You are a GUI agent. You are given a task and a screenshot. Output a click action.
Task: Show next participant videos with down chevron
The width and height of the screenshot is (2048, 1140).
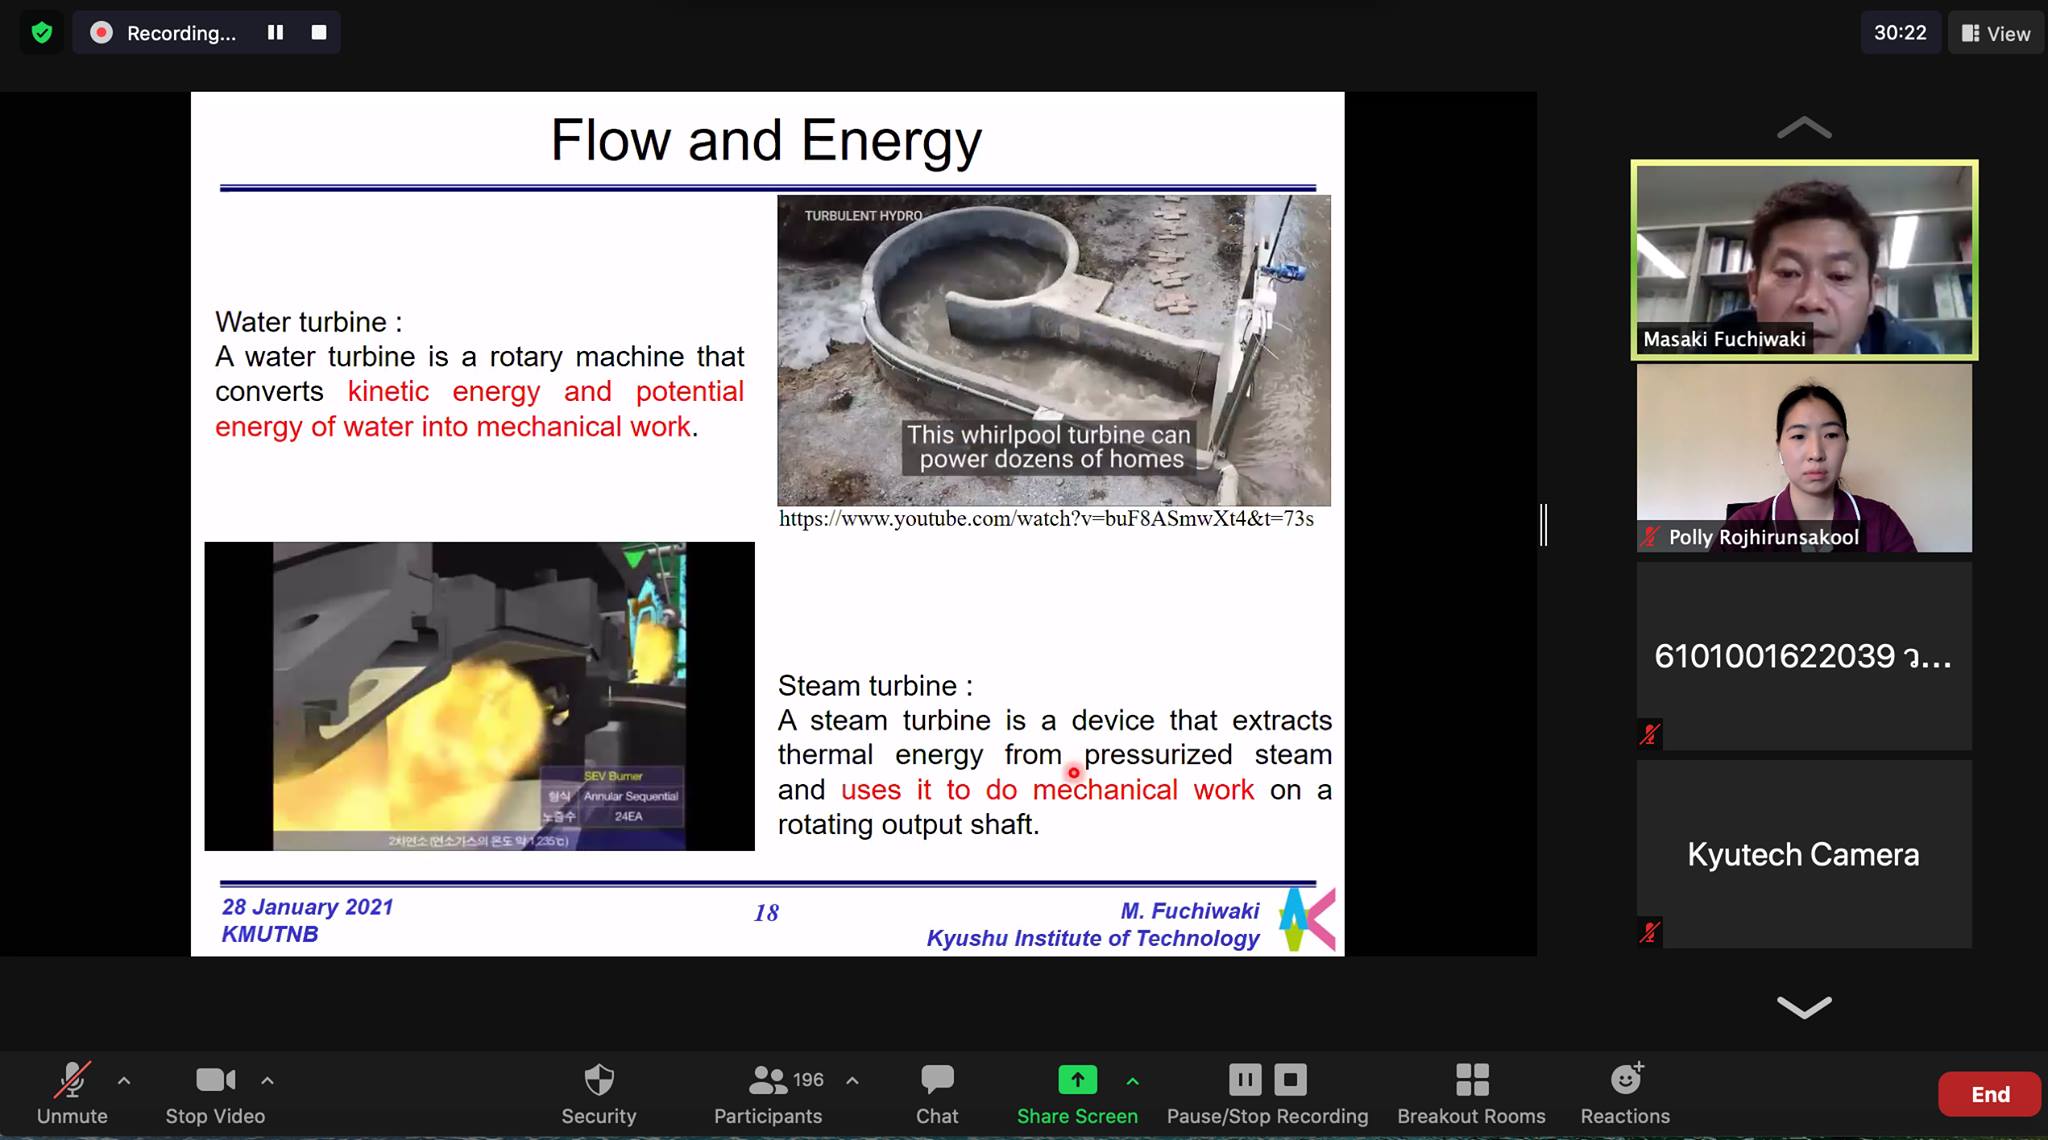click(x=1804, y=1006)
